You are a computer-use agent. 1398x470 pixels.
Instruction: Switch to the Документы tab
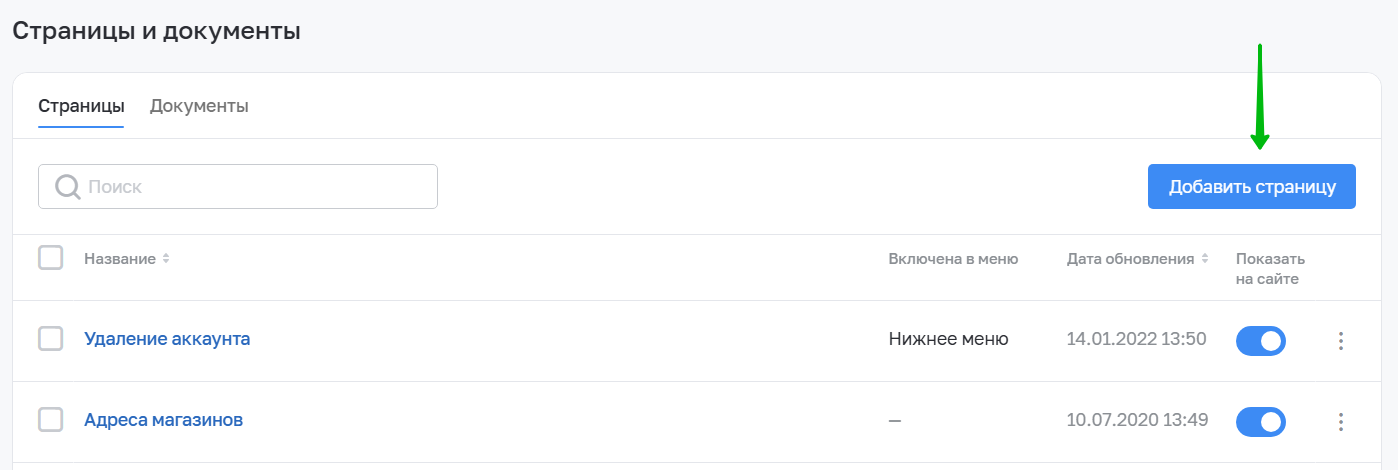[199, 106]
